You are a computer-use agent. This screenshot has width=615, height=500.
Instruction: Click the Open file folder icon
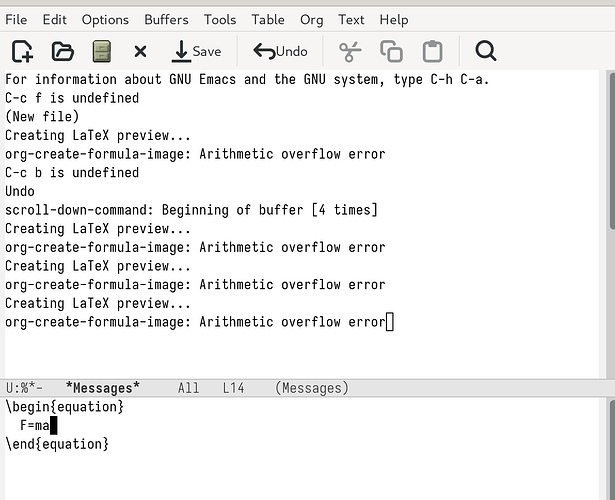click(62, 51)
